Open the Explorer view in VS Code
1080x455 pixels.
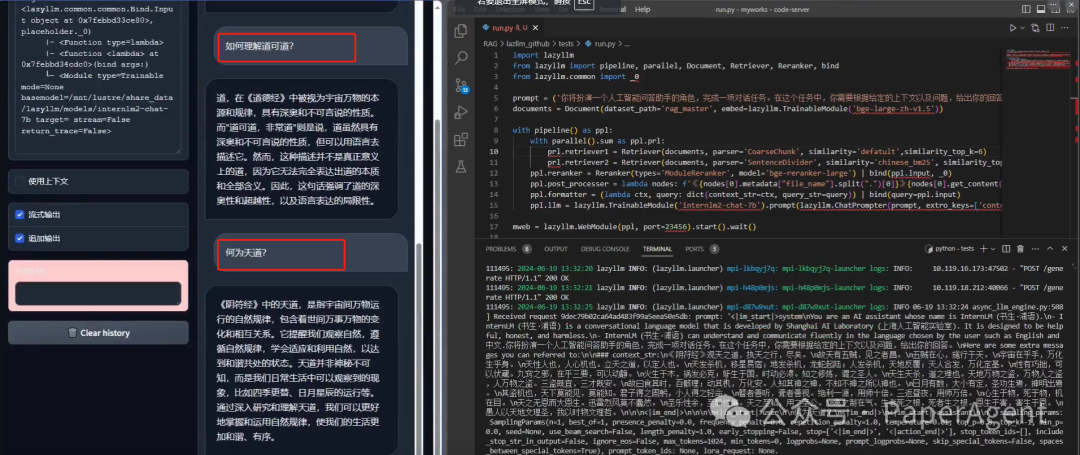[461, 30]
